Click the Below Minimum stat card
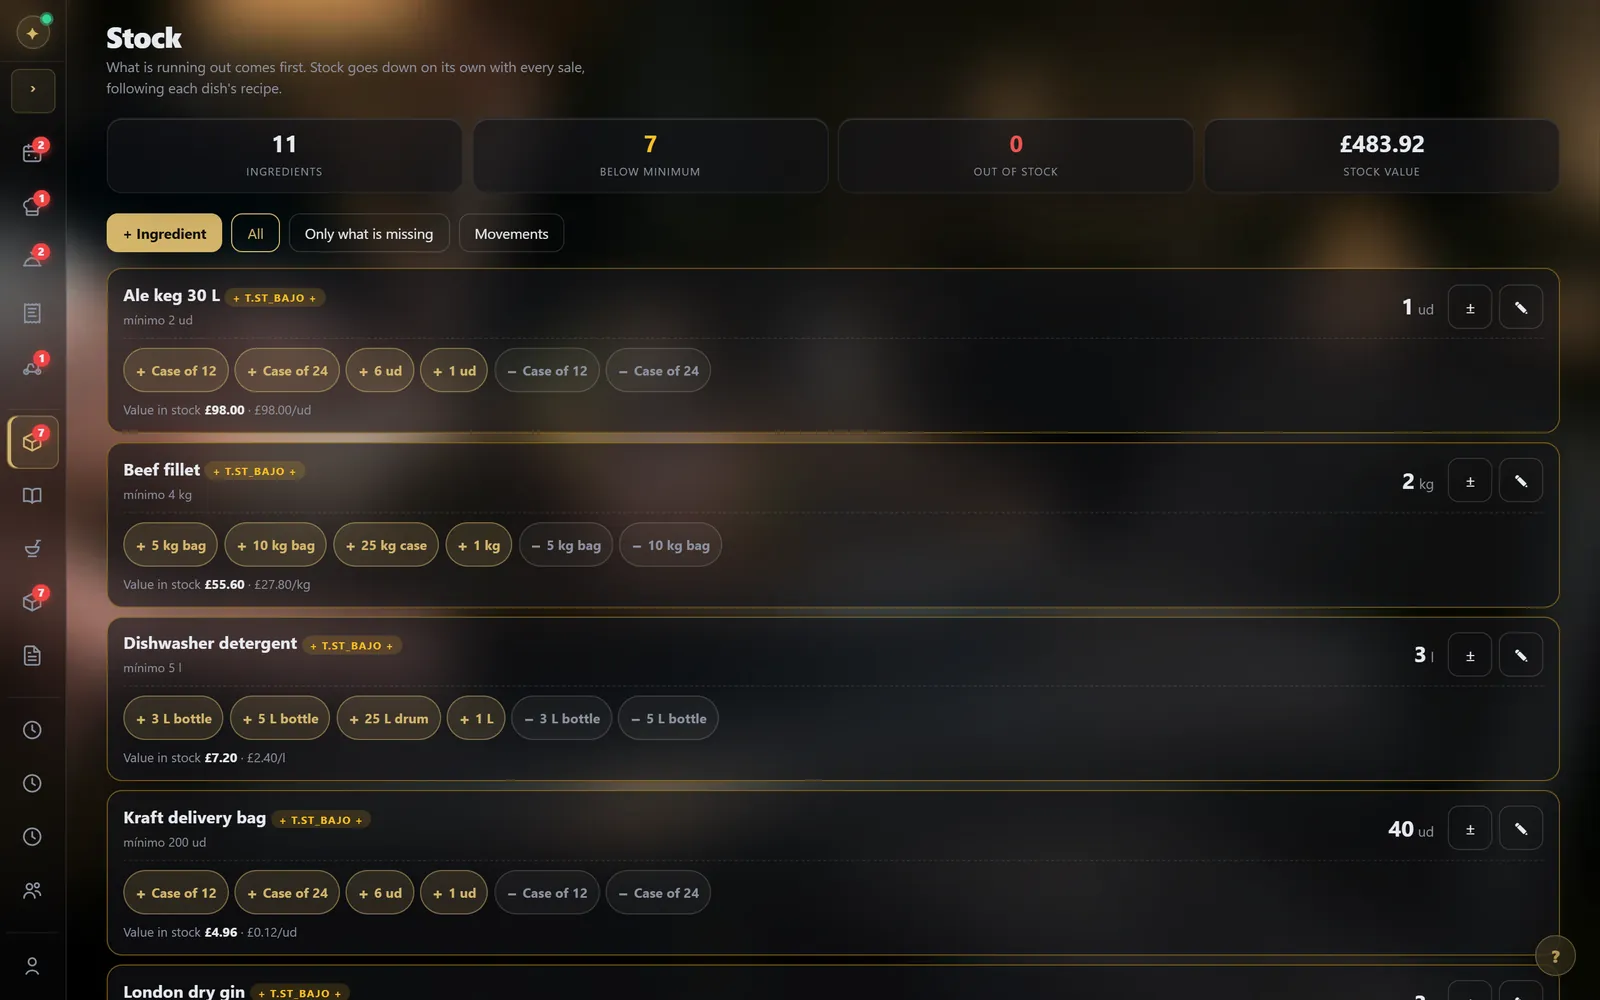The height and width of the screenshot is (1000, 1600). pyautogui.click(x=650, y=156)
